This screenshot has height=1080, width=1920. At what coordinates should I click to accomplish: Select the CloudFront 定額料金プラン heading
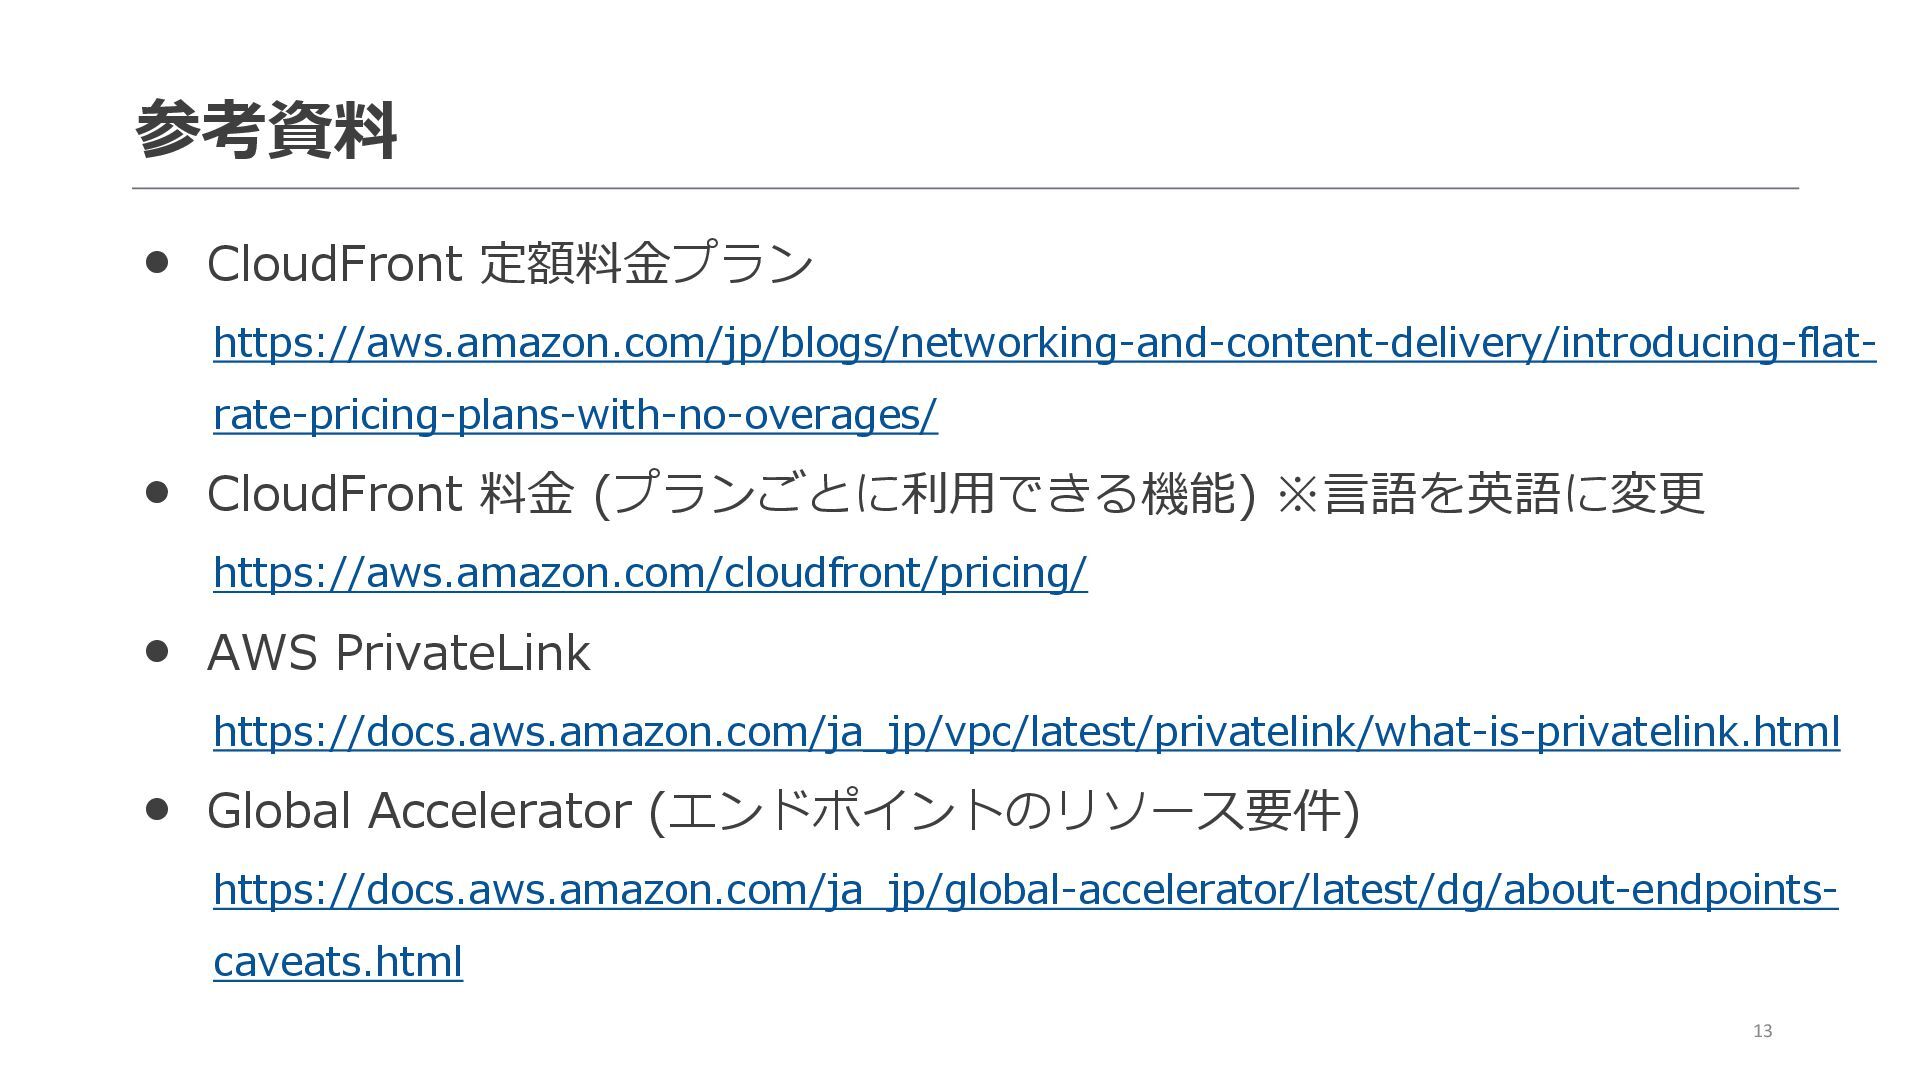point(510,264)
